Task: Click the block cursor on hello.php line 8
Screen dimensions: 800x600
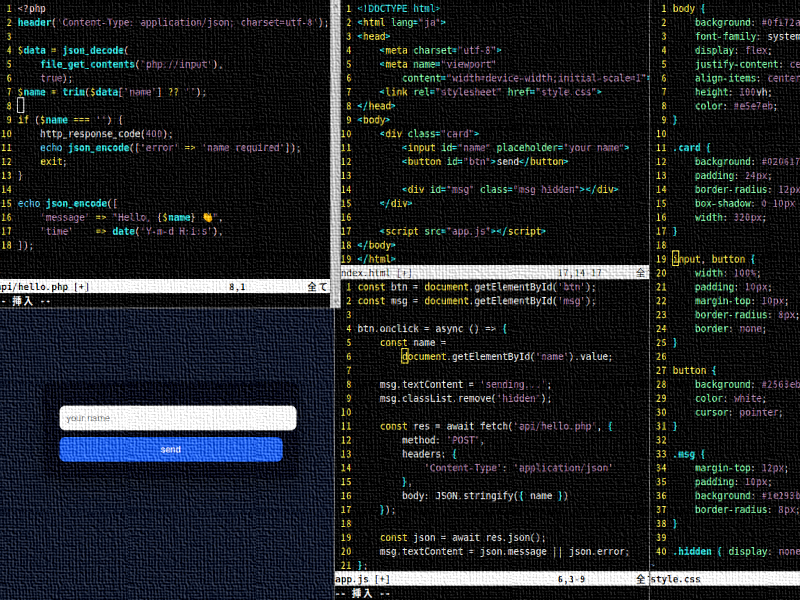Action: [21, 105]
